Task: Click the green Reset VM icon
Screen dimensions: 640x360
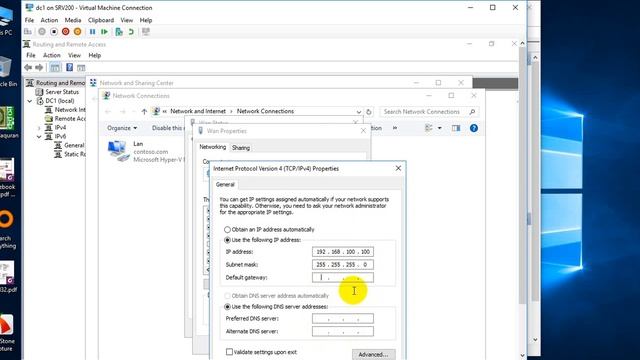Action: pos(104,31)
